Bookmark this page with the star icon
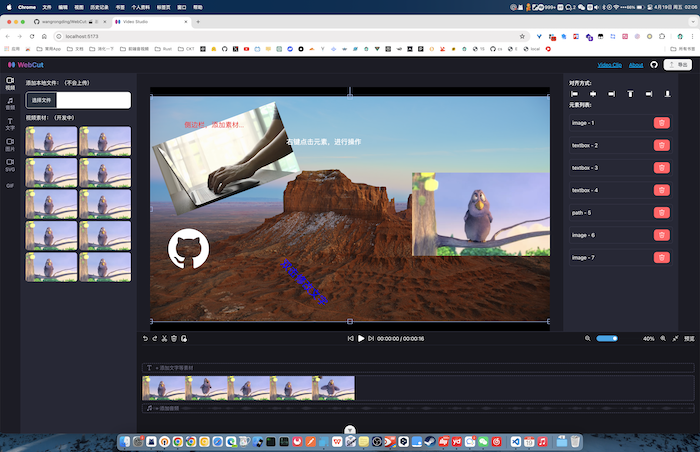 (522, 36)
